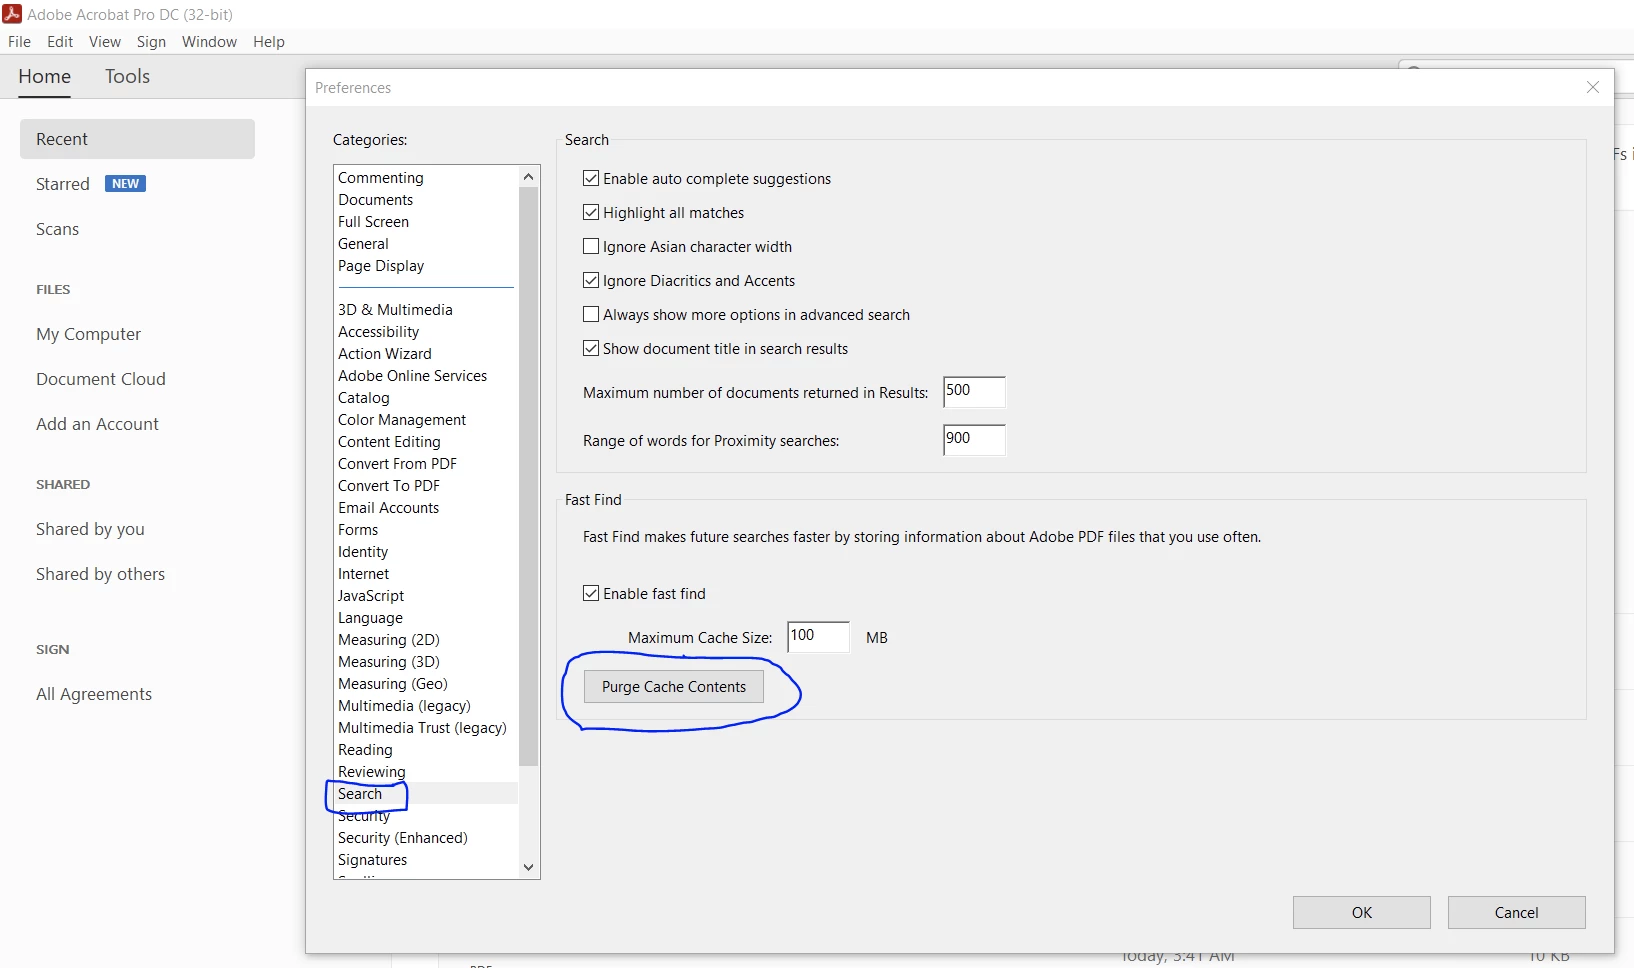Click the Adobe Acrobat app icon in title bar
The image size is (1634, 968).
click(x=12, y=13)
